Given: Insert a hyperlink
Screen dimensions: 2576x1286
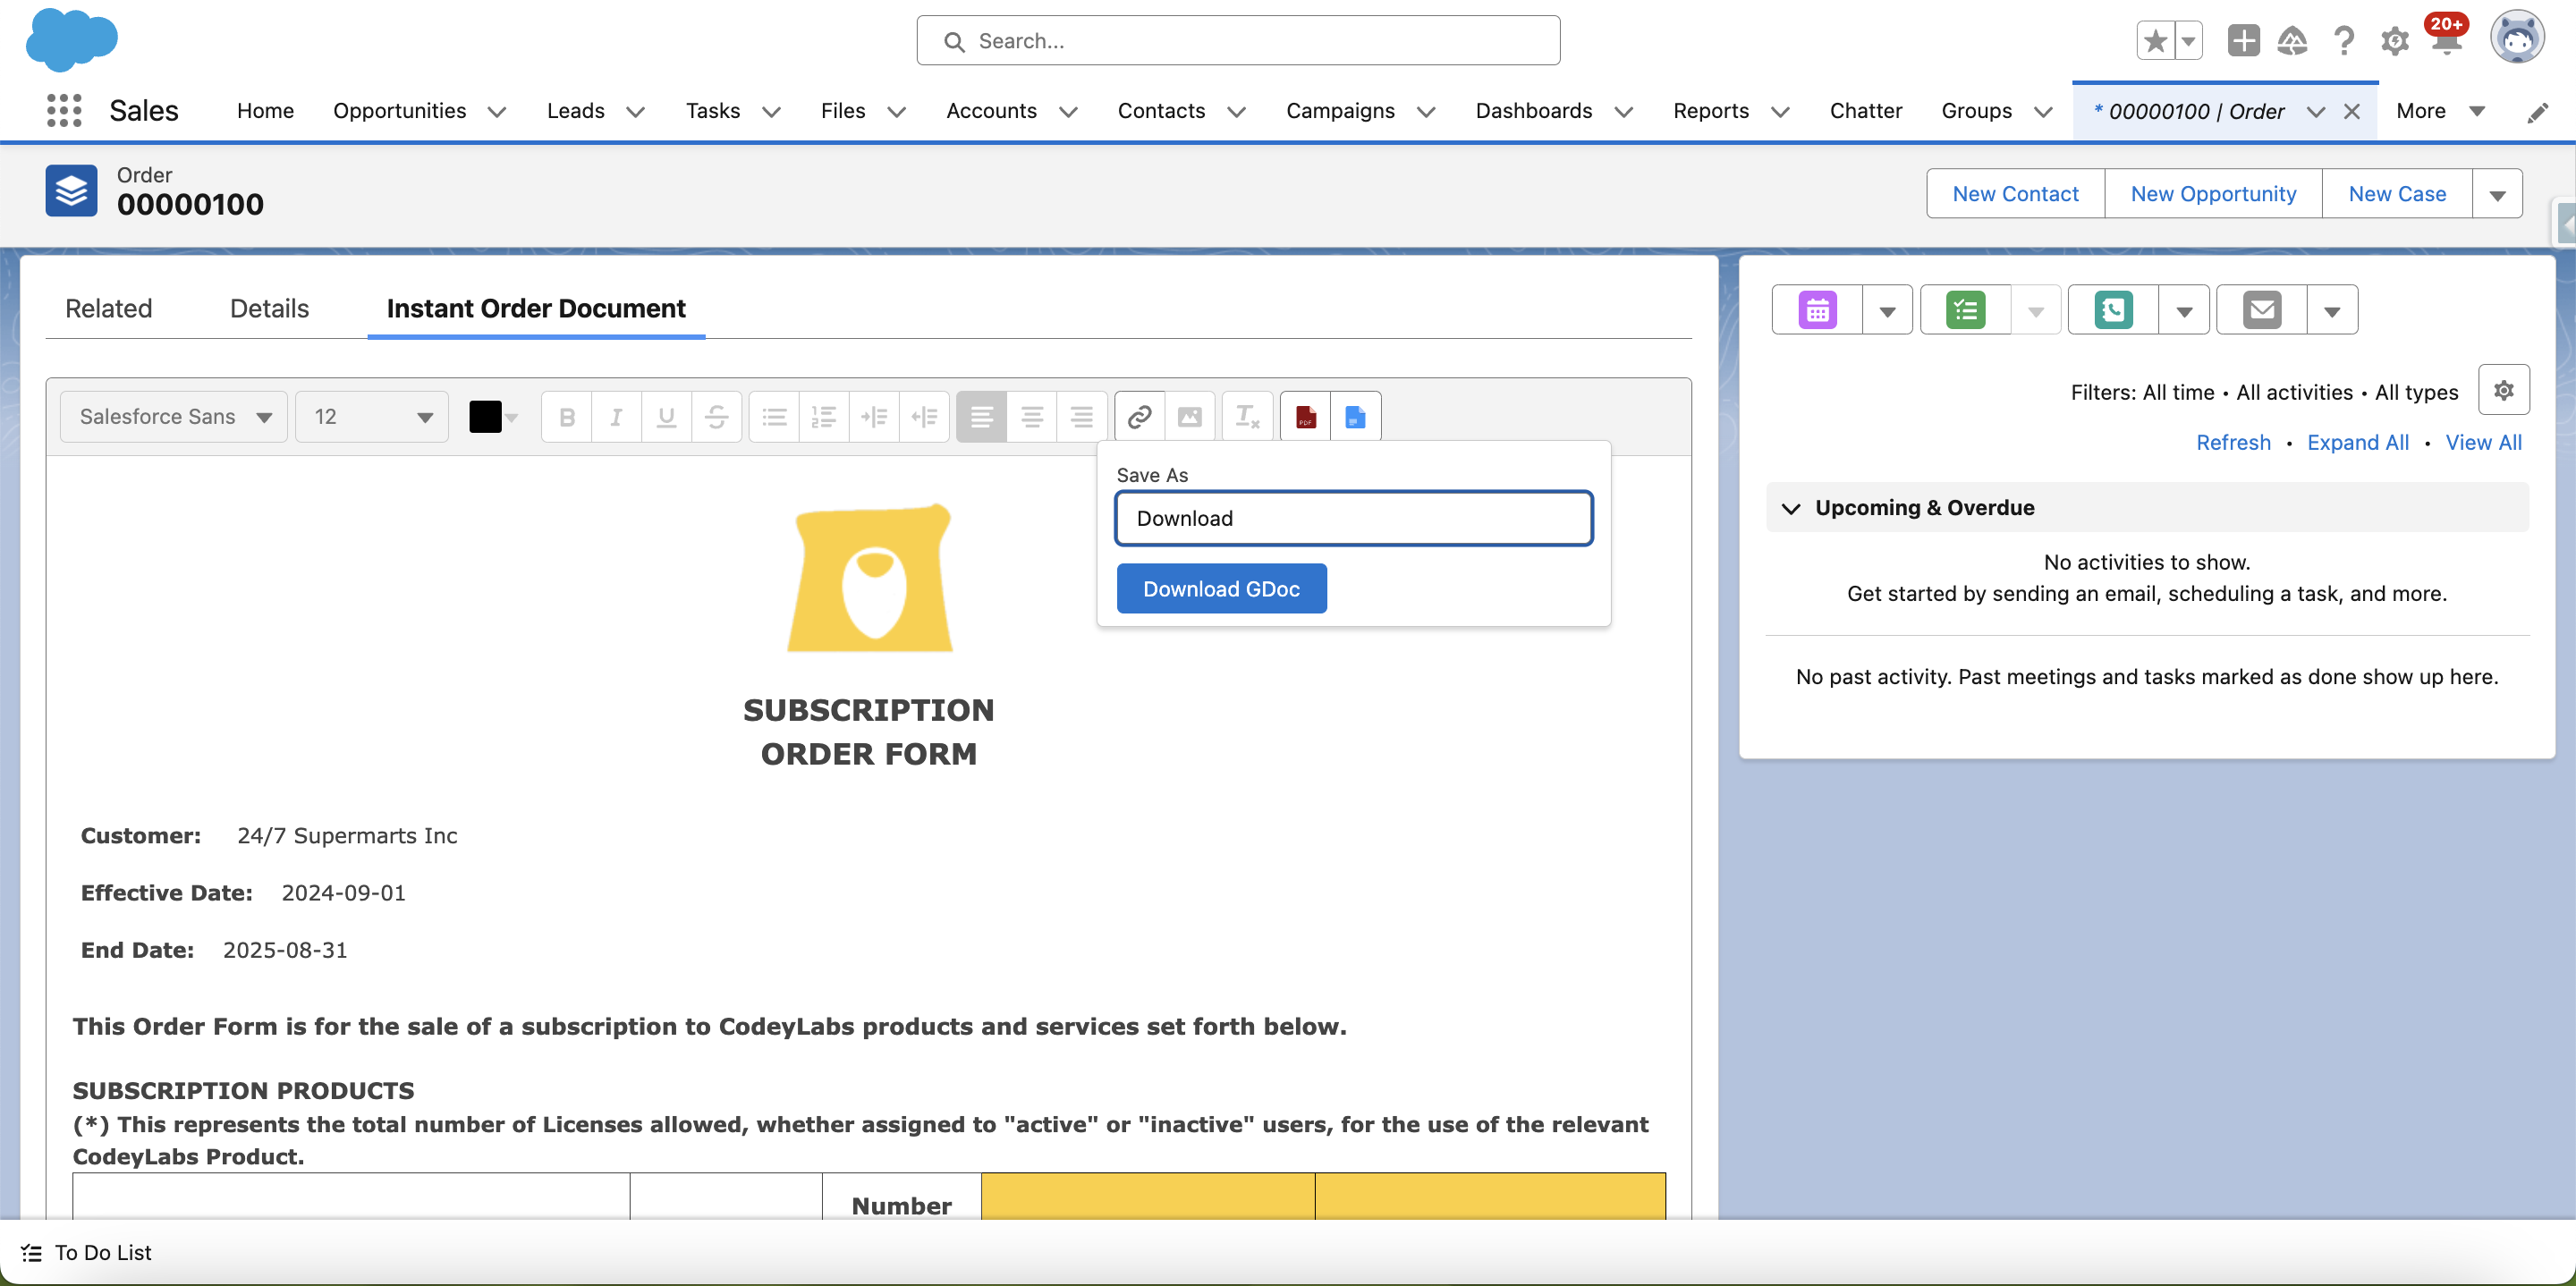Looking at the screenshot, I should [x=1139, y=417].
